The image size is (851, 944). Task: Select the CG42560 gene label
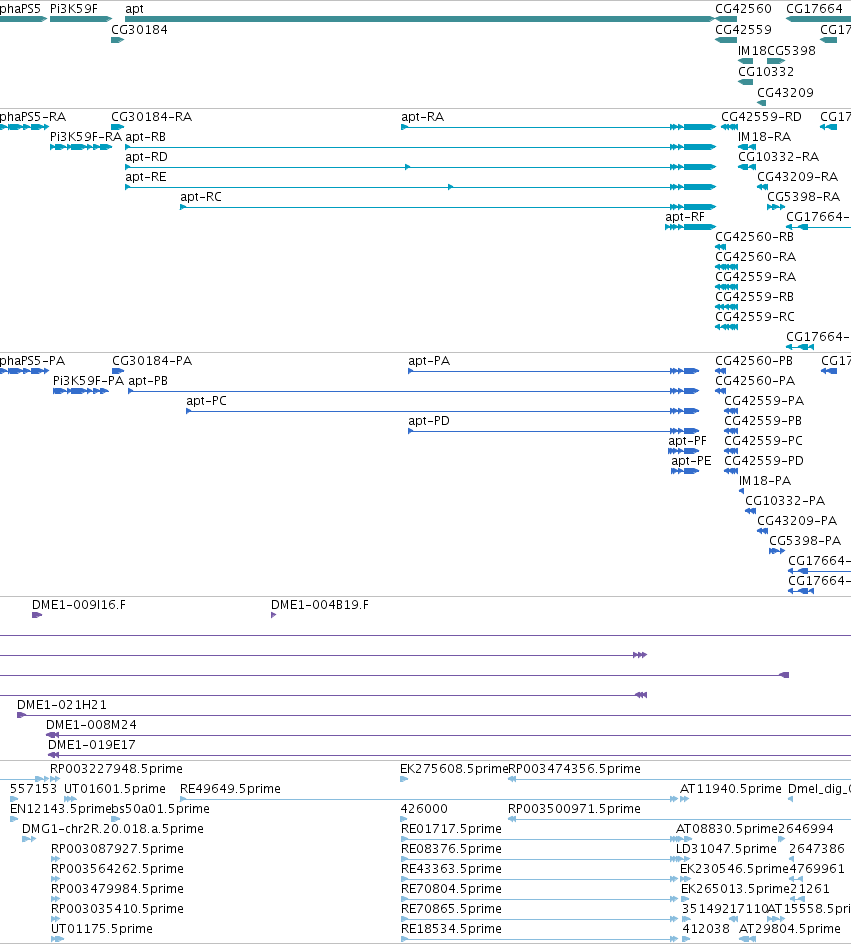(743, 8)
